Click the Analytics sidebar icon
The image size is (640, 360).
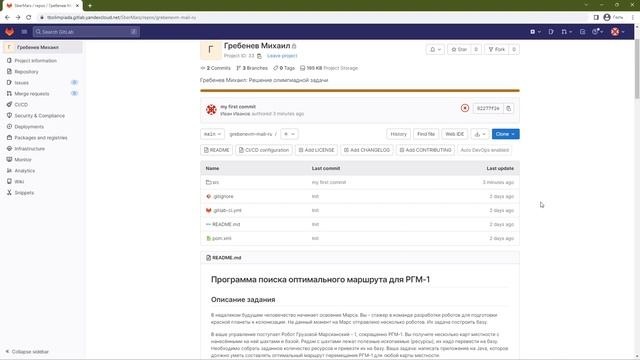tap(9, 171)
